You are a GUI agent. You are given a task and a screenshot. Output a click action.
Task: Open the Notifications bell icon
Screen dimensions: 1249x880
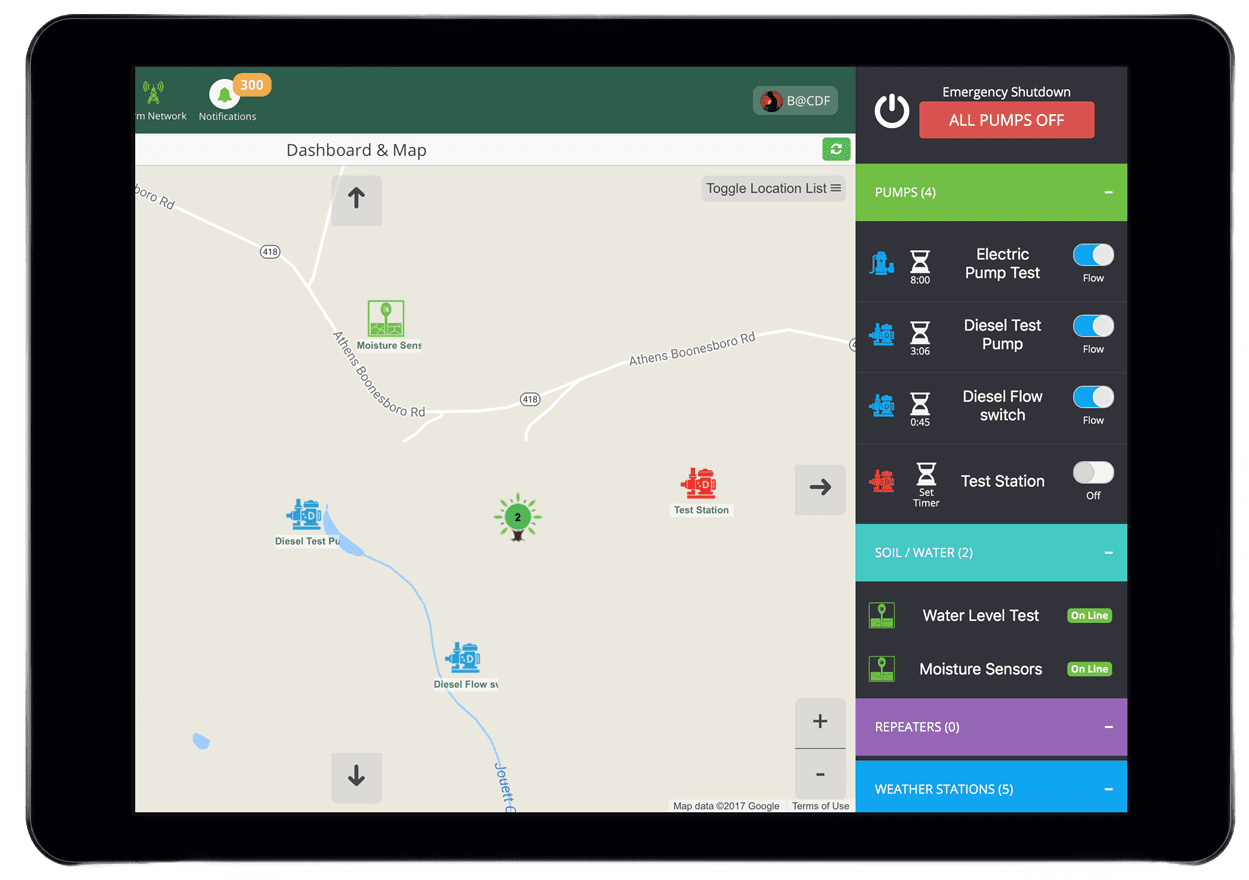coord(224,95)
